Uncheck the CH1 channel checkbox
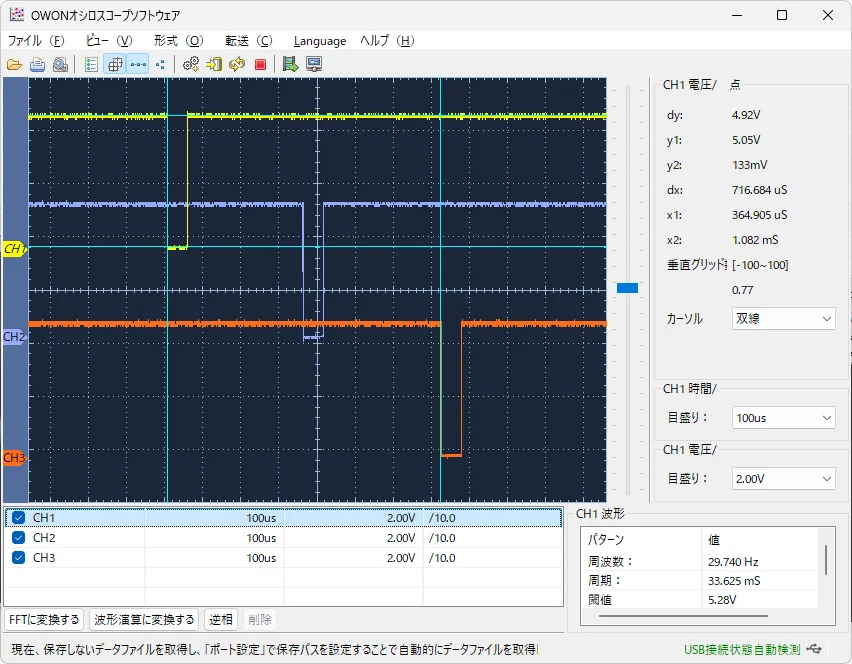The height and width of the screenshot is (664, 852). 18,517
